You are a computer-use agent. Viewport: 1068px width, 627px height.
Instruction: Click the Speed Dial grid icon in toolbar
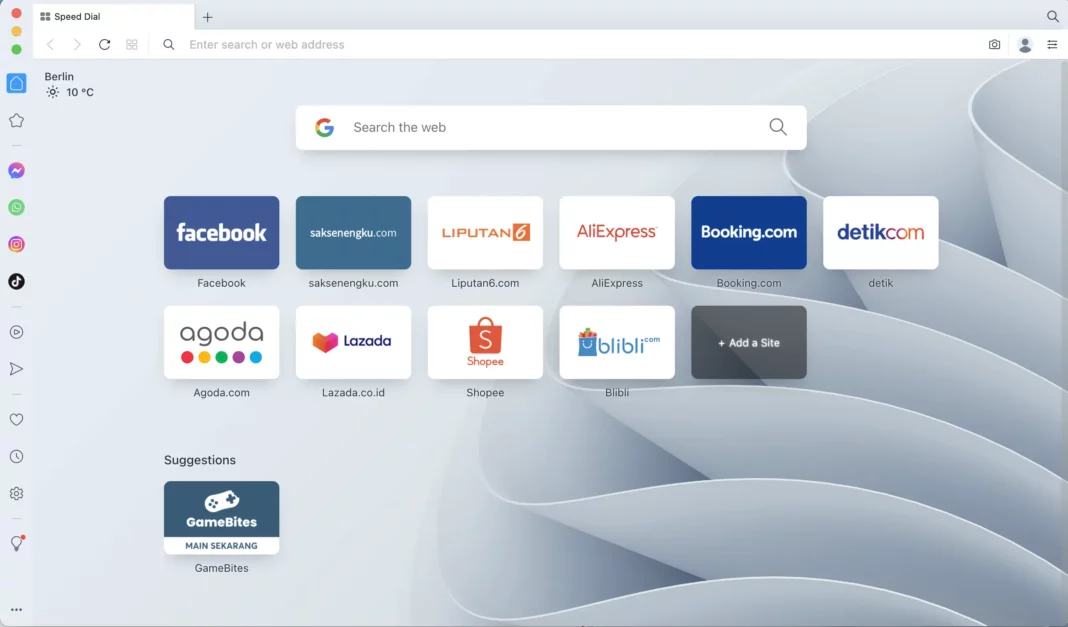131,44
